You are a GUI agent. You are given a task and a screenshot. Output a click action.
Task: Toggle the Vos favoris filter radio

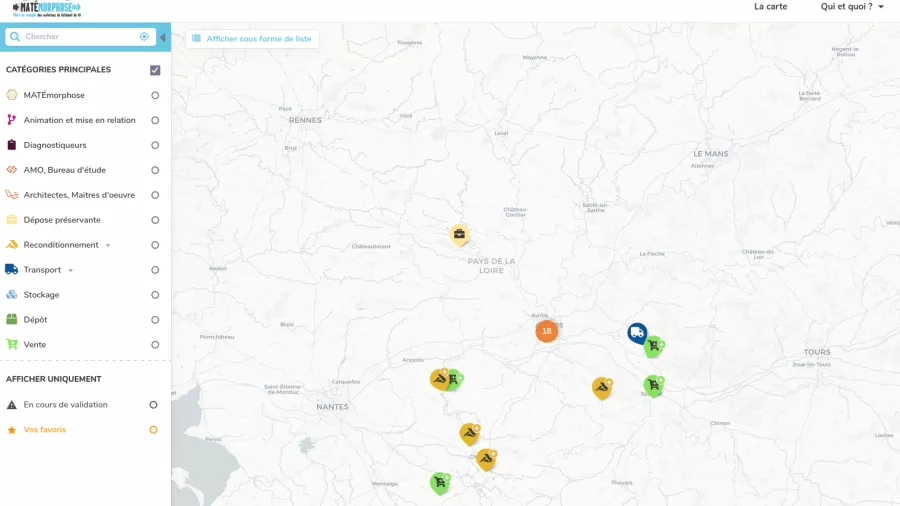tap(153, 430)
